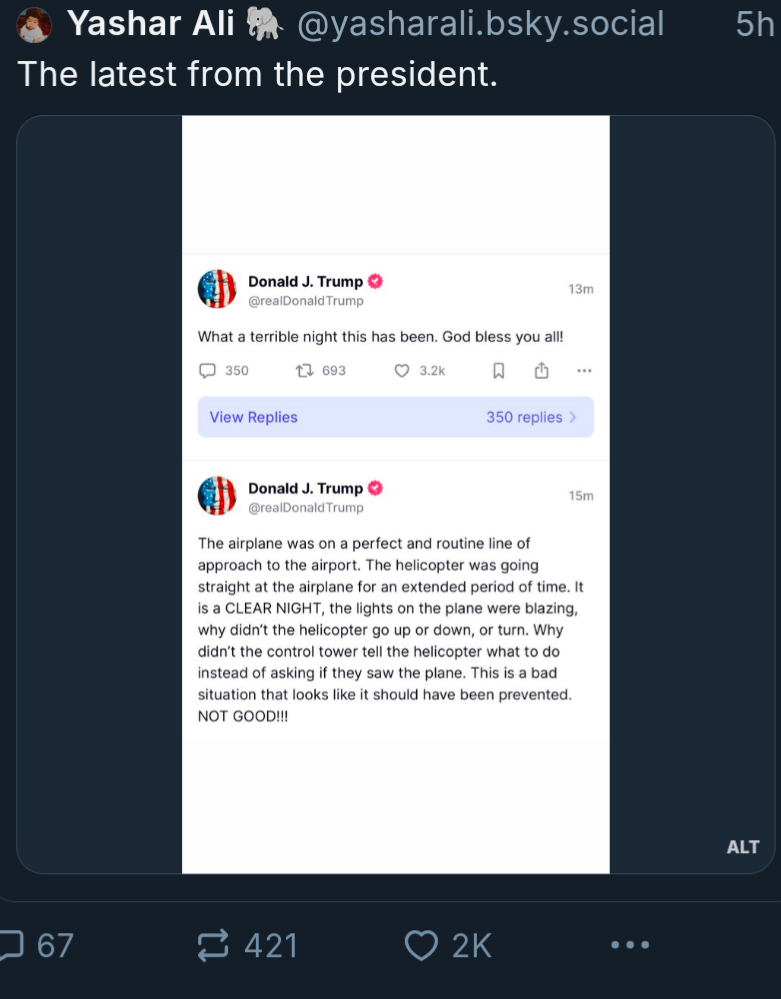Open the ellipsis menu on Trump post
Image resolution: width=781 pixels, height=999 pixels.
tap(584, 370)
